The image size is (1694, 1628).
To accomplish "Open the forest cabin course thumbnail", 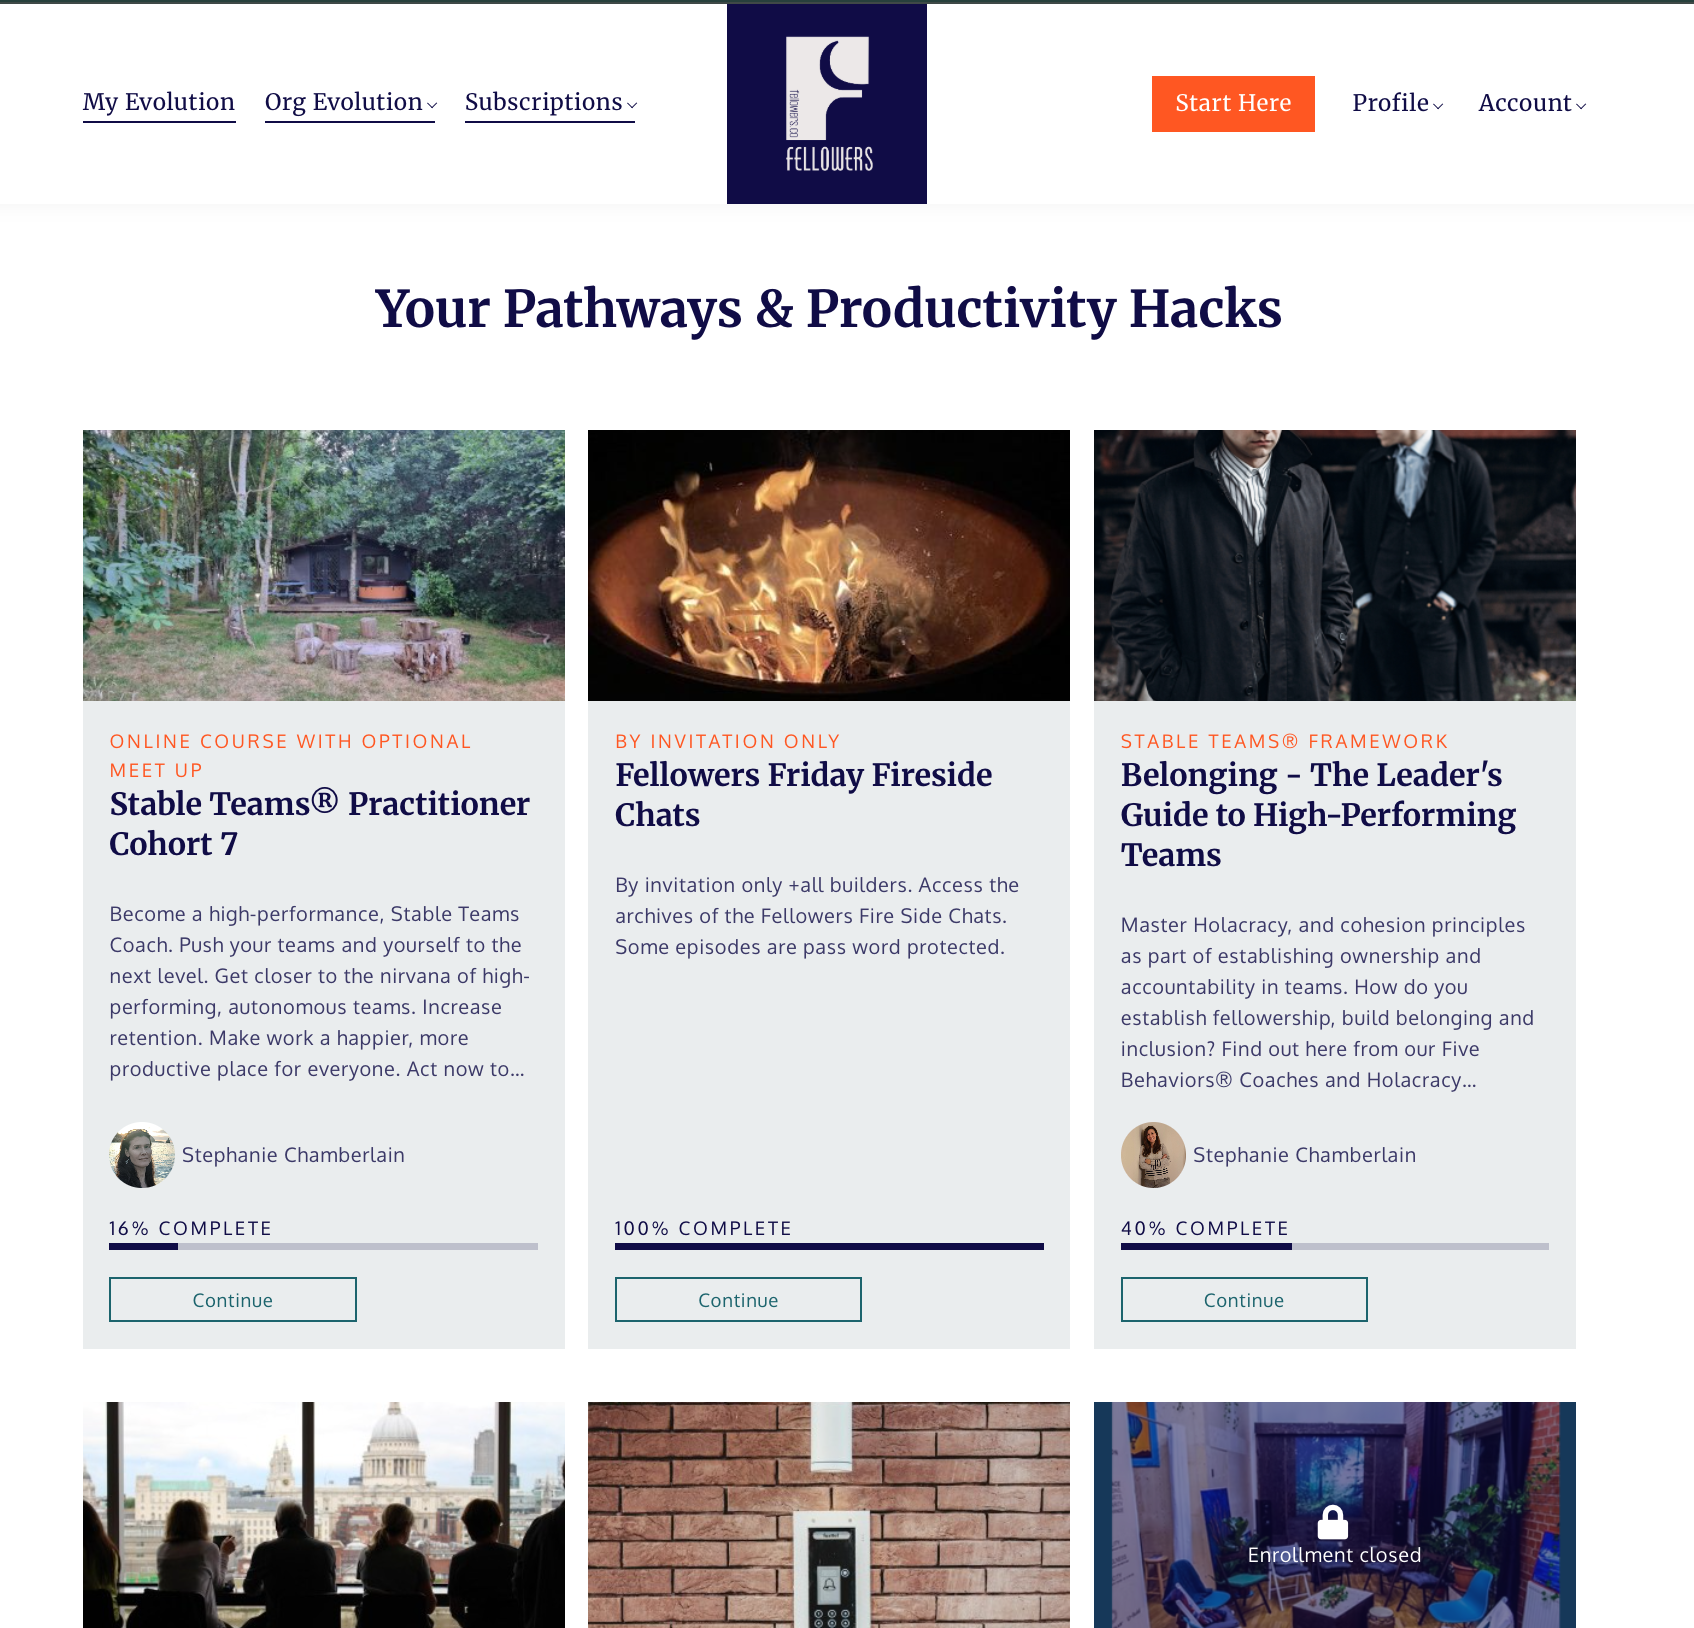I will [324, 565].
